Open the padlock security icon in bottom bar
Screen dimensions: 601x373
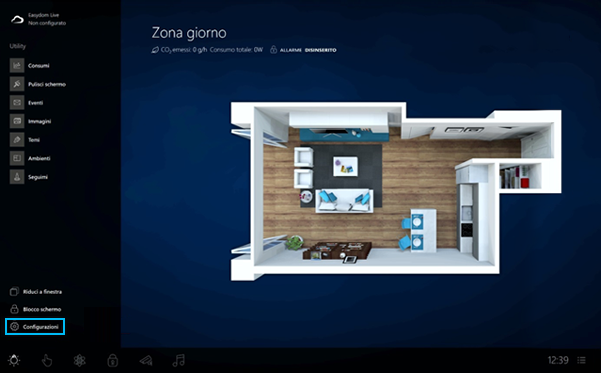point(113,360)
